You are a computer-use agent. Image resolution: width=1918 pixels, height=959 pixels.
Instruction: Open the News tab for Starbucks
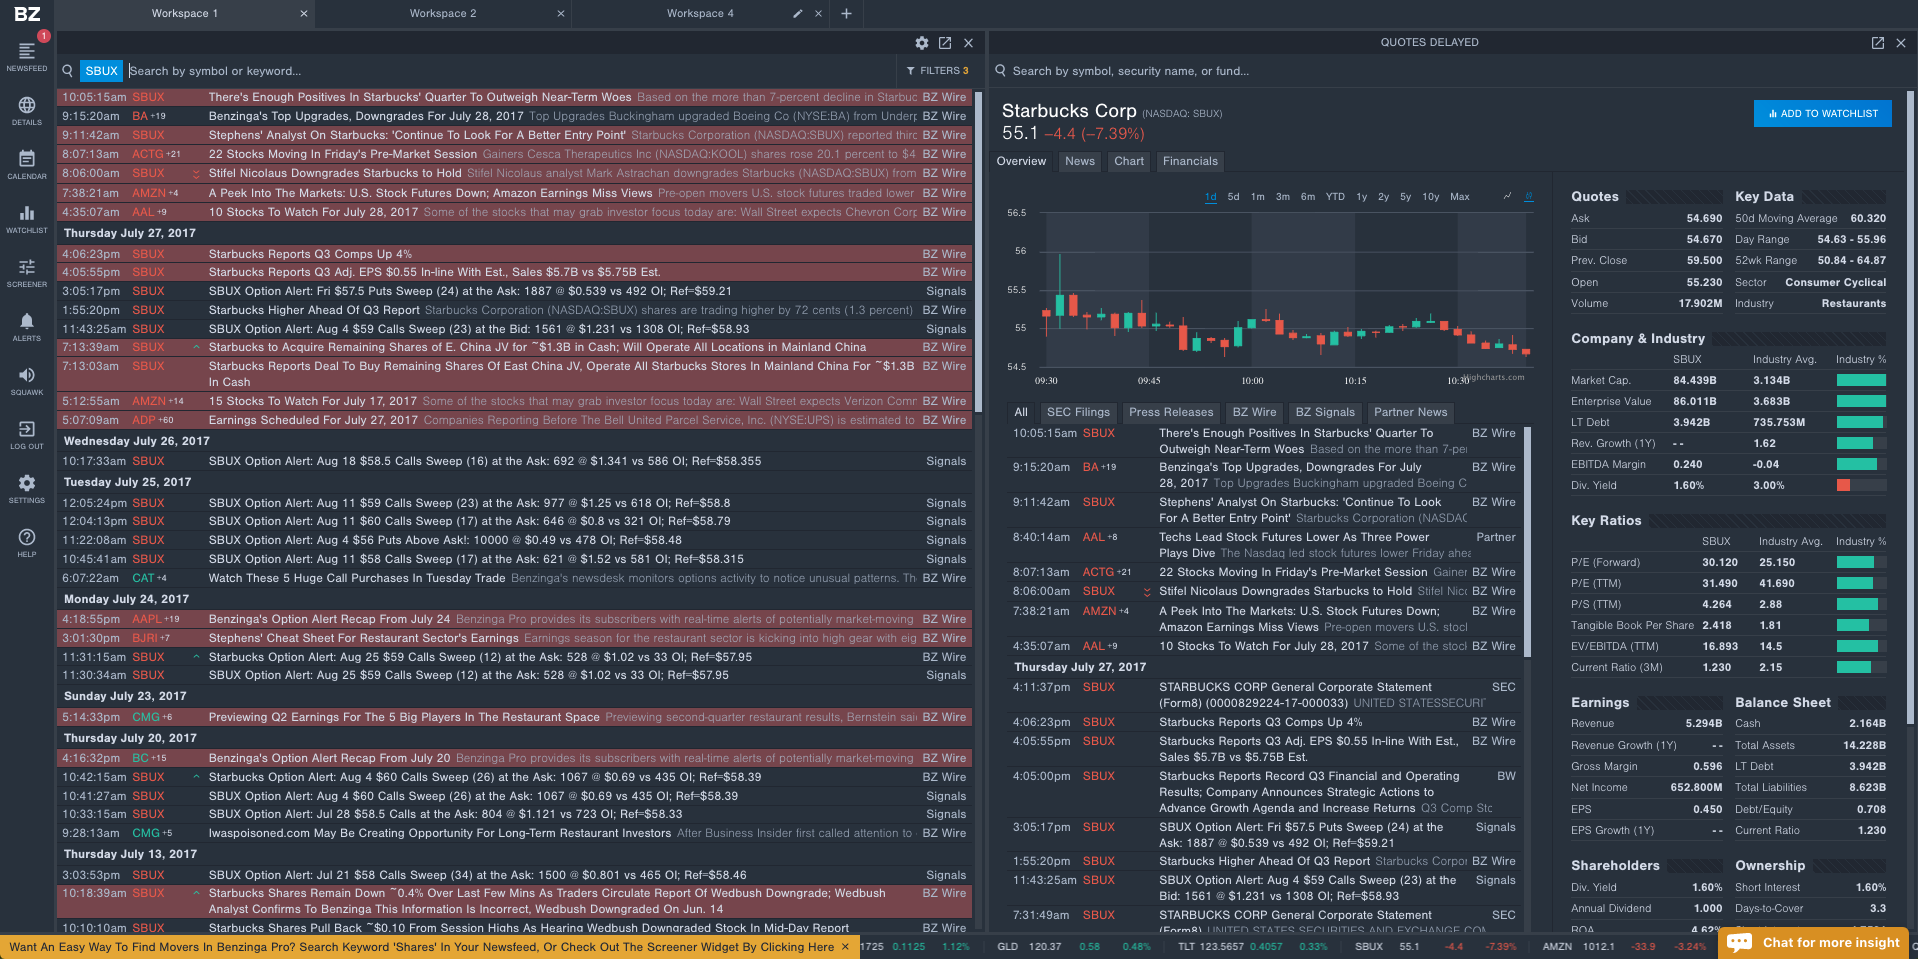(x=1080, y=161)
